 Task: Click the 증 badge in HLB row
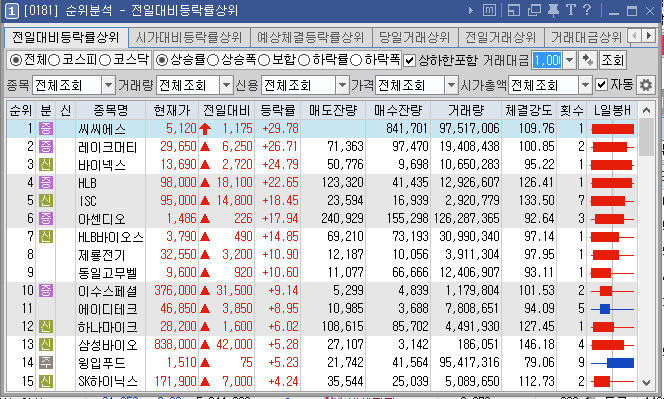pos(46,183)
